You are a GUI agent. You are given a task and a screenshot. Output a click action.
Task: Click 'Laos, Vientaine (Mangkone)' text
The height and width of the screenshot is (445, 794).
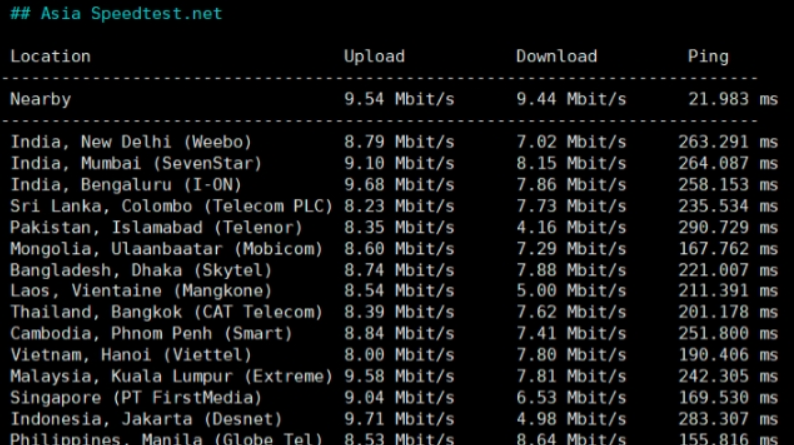(141, 291)
